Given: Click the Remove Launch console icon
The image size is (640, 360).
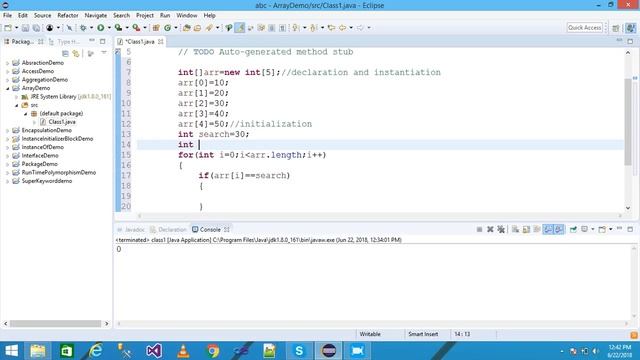Looking at the screenshot, I should point(490,229).
